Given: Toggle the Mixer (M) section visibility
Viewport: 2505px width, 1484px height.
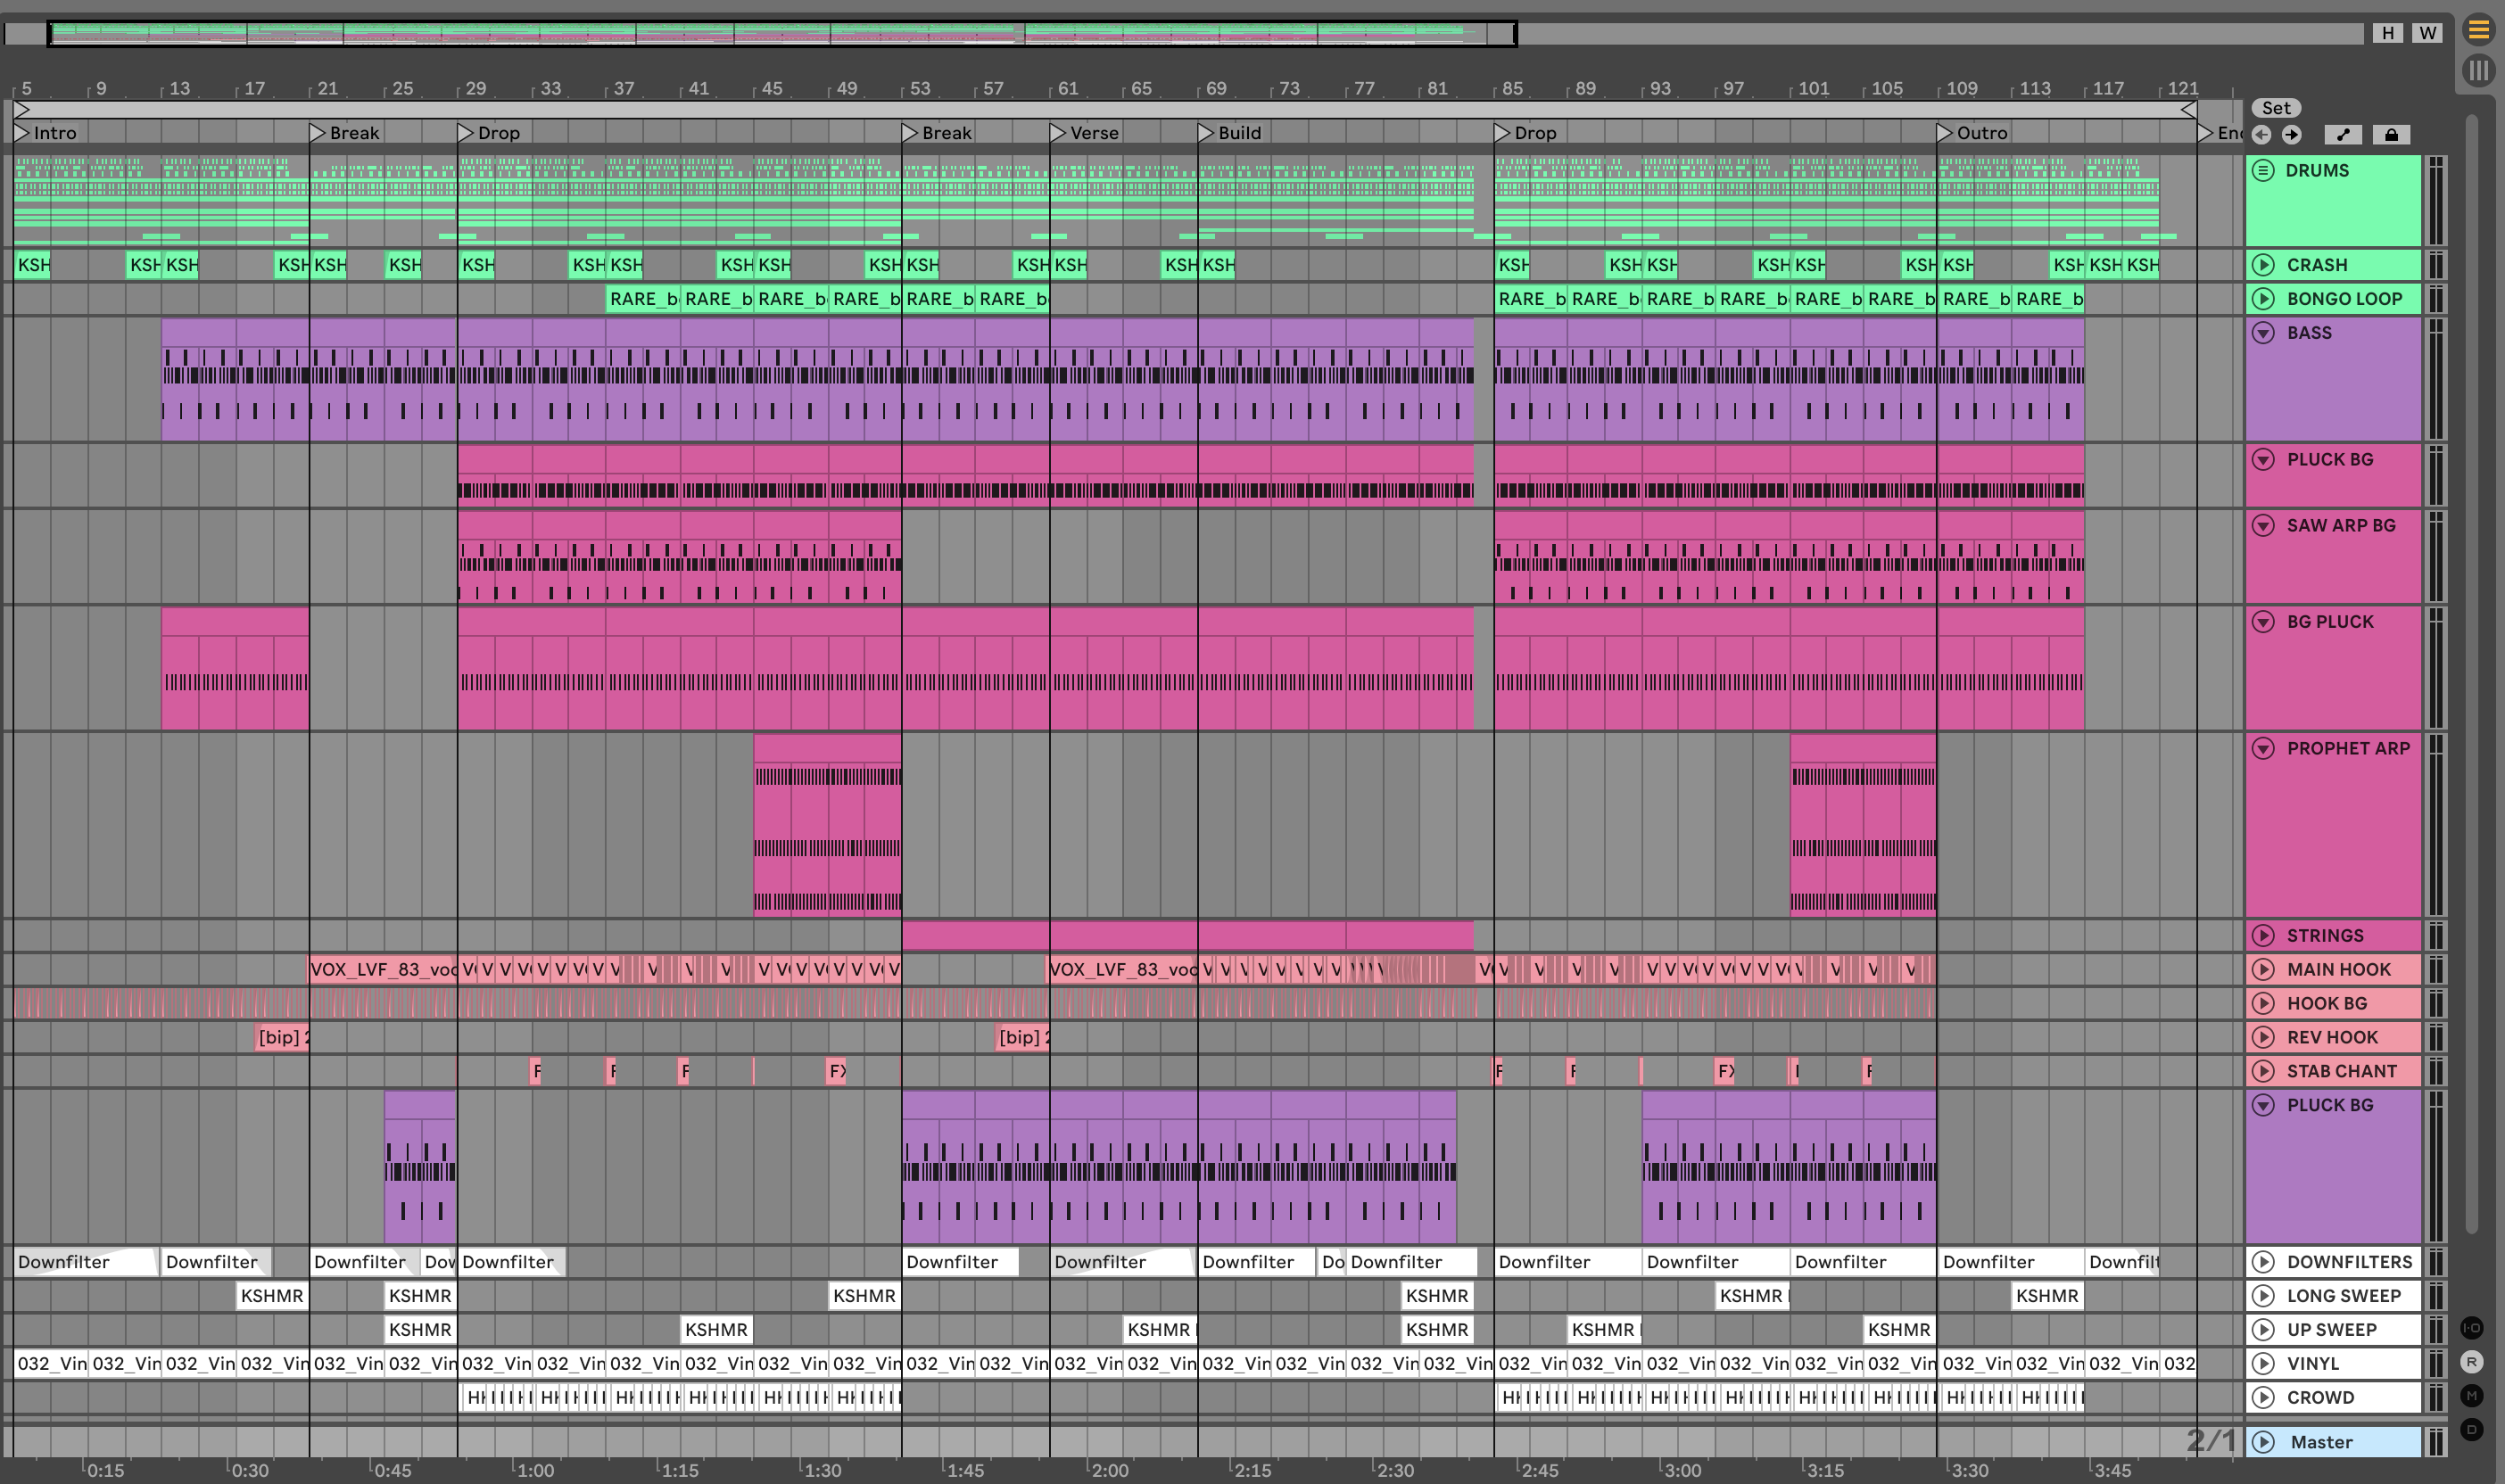Looking at the screenshot, I should coord(2471,1396).
